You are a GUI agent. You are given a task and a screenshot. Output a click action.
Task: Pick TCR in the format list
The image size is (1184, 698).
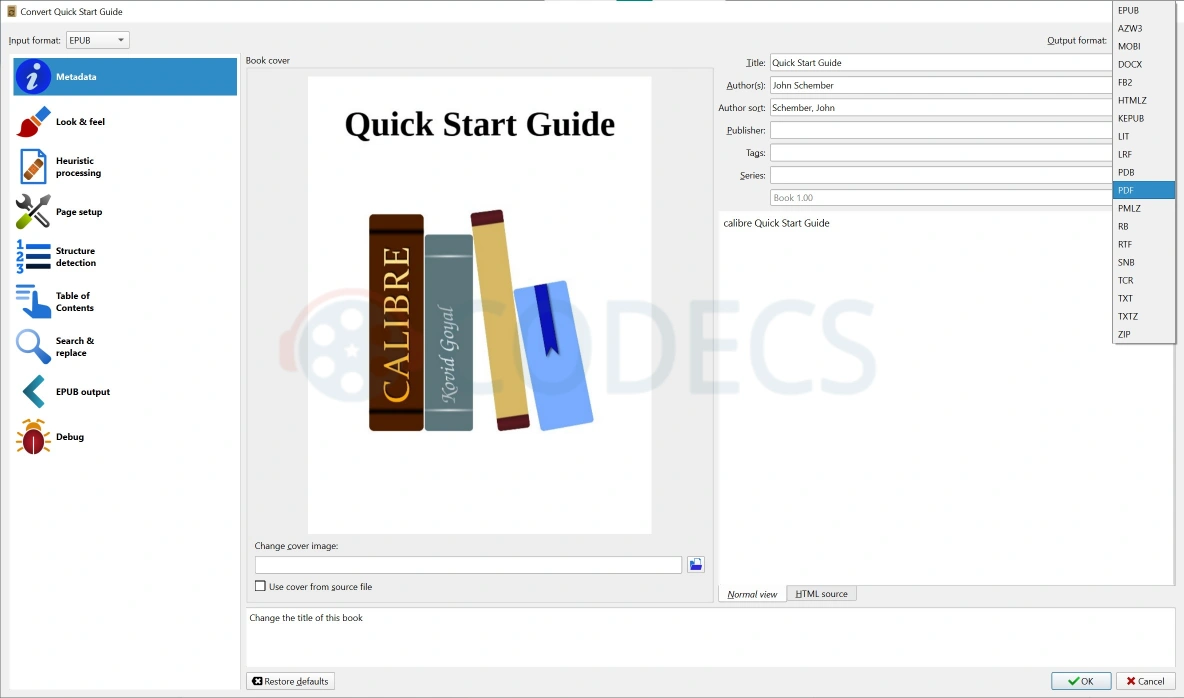1143,280
